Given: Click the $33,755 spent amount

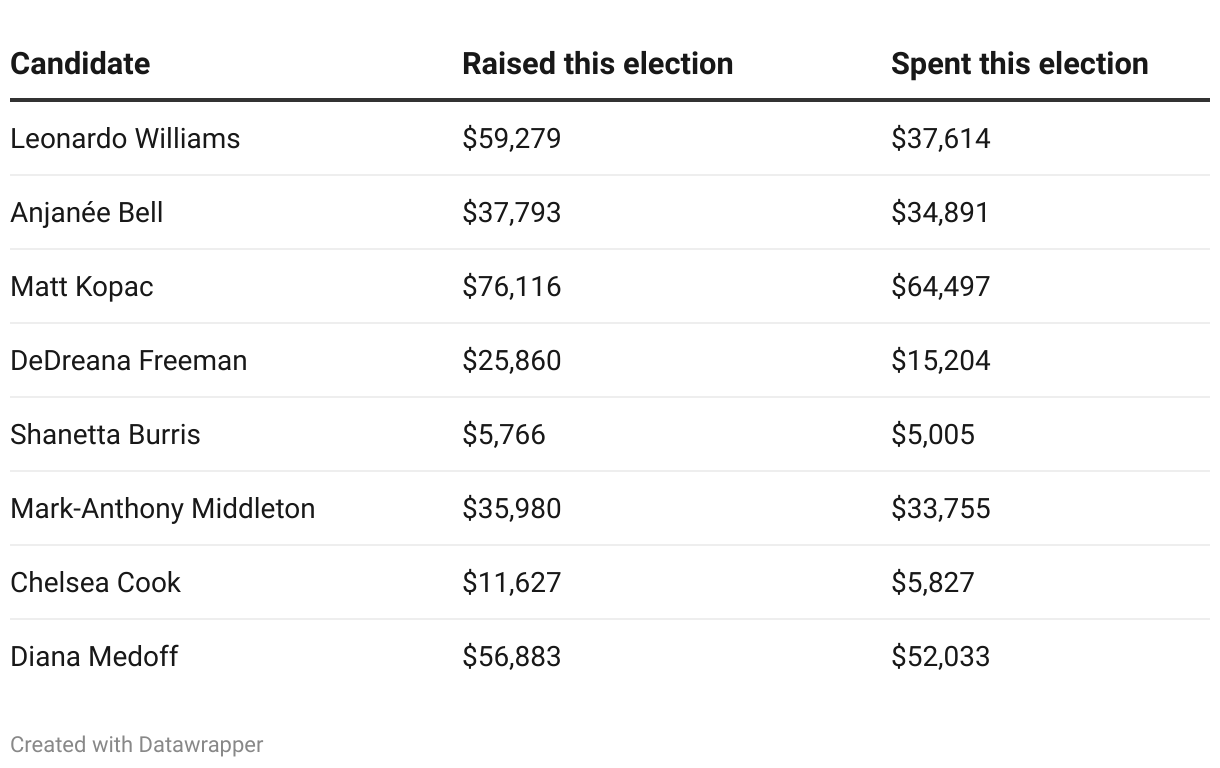Looking at the screenshot, I should [940, 508].
